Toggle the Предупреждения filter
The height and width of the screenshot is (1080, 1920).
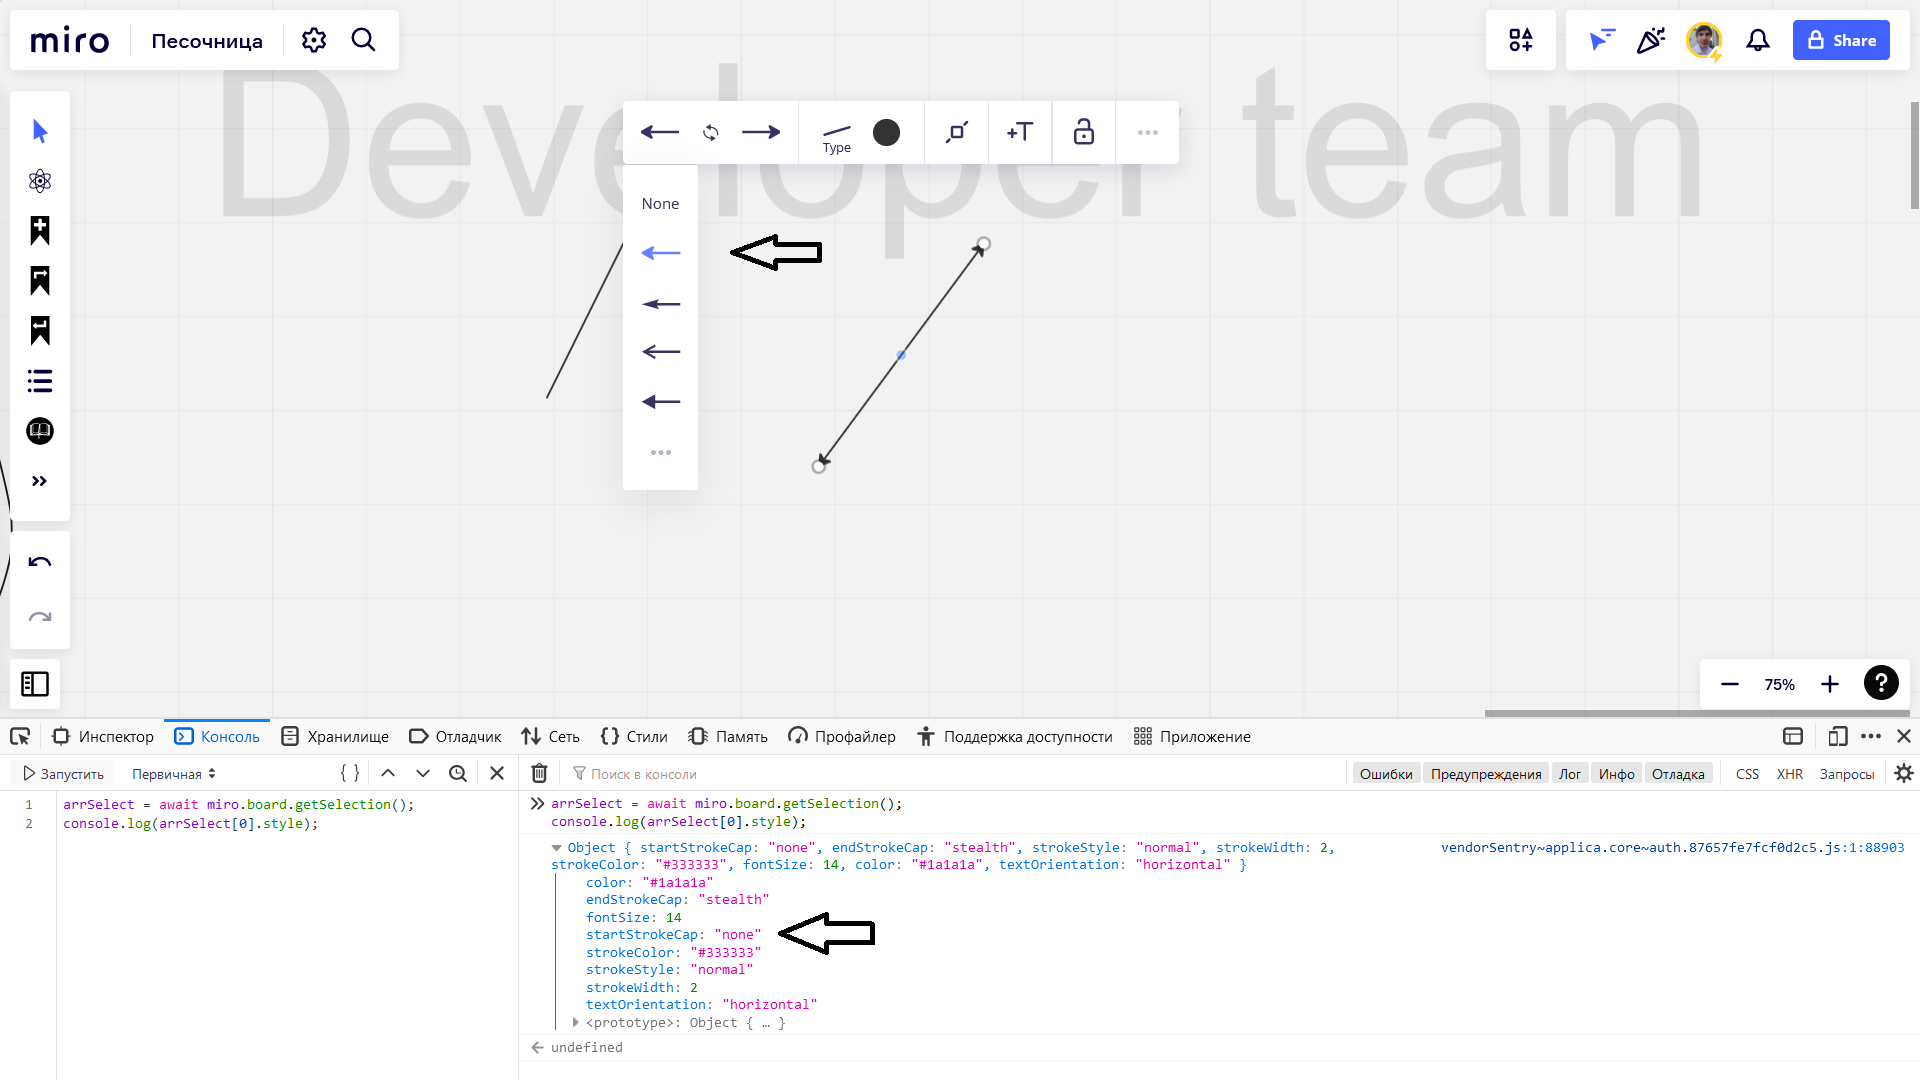tap(1486, 774)
